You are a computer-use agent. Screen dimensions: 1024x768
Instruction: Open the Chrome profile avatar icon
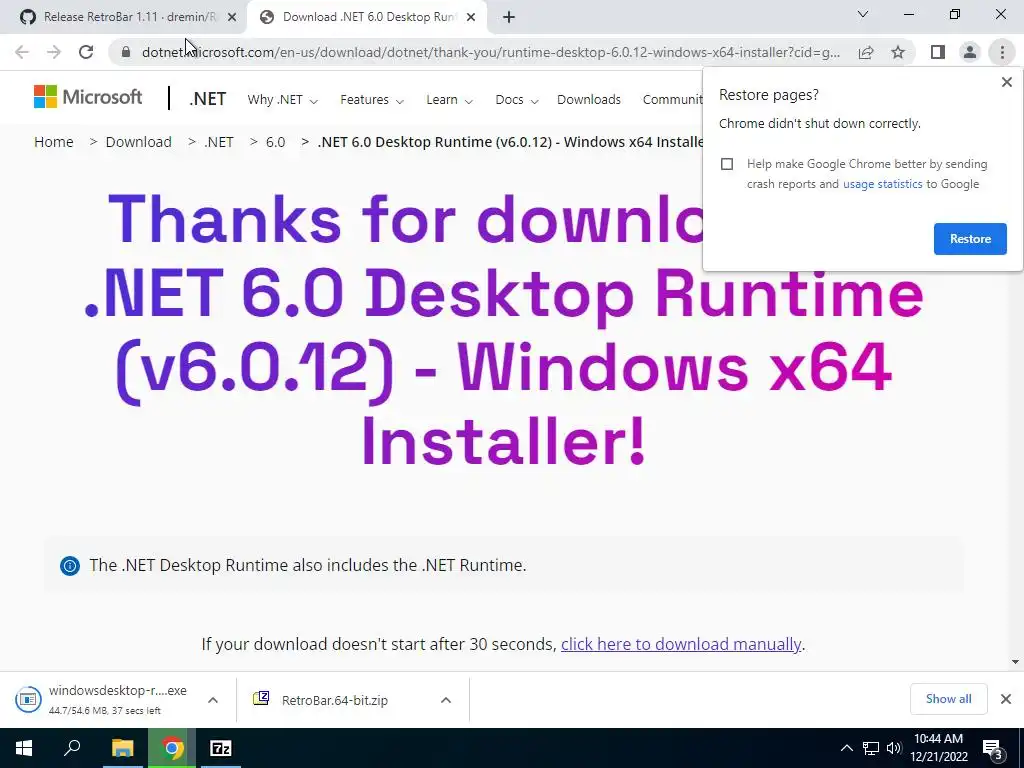[970, 52]
